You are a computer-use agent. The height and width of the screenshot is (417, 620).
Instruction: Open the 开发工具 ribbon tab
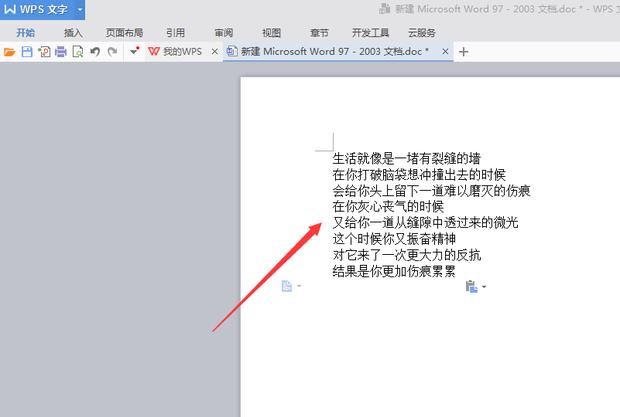coord(370,32)
